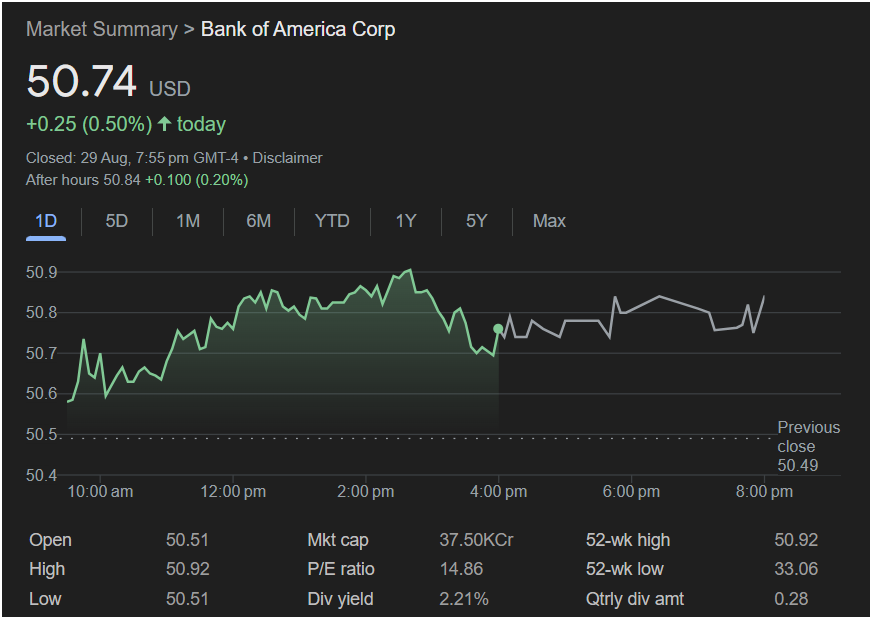Click the 4:00 pm axis label
The image size is (872, 619).
498,492
